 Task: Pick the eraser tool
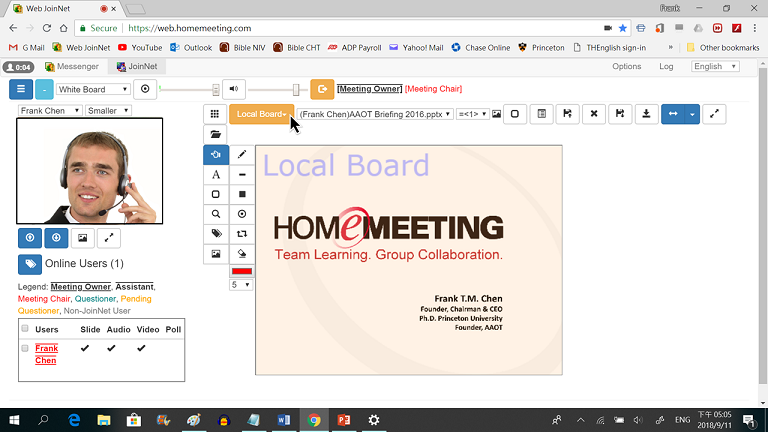click(x=242, y=253)
